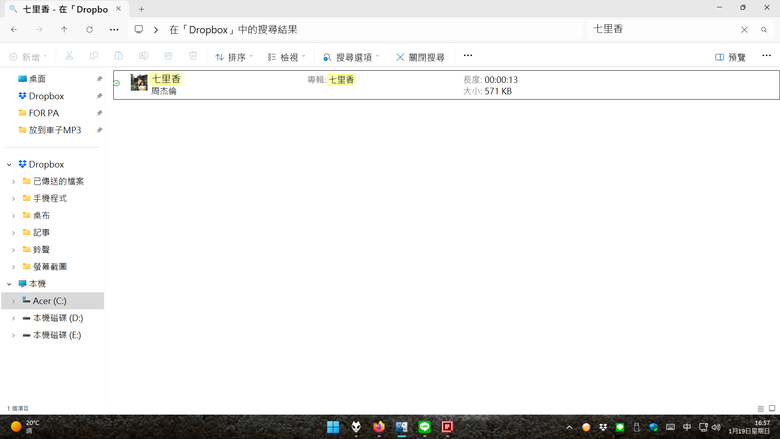Open the 排序 sort dropdown
The height and width of the screenshot is (439, 780).
coord(234,57)
